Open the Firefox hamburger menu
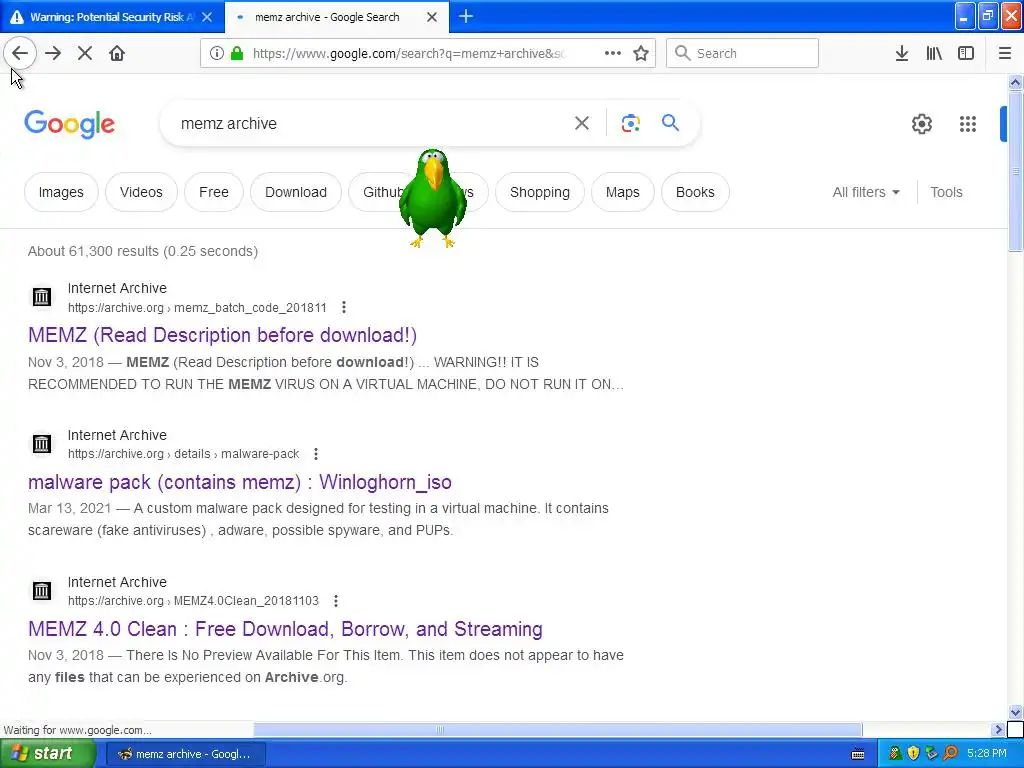The height and width of the screenshot is (768, 1024). click(1004, 54)
